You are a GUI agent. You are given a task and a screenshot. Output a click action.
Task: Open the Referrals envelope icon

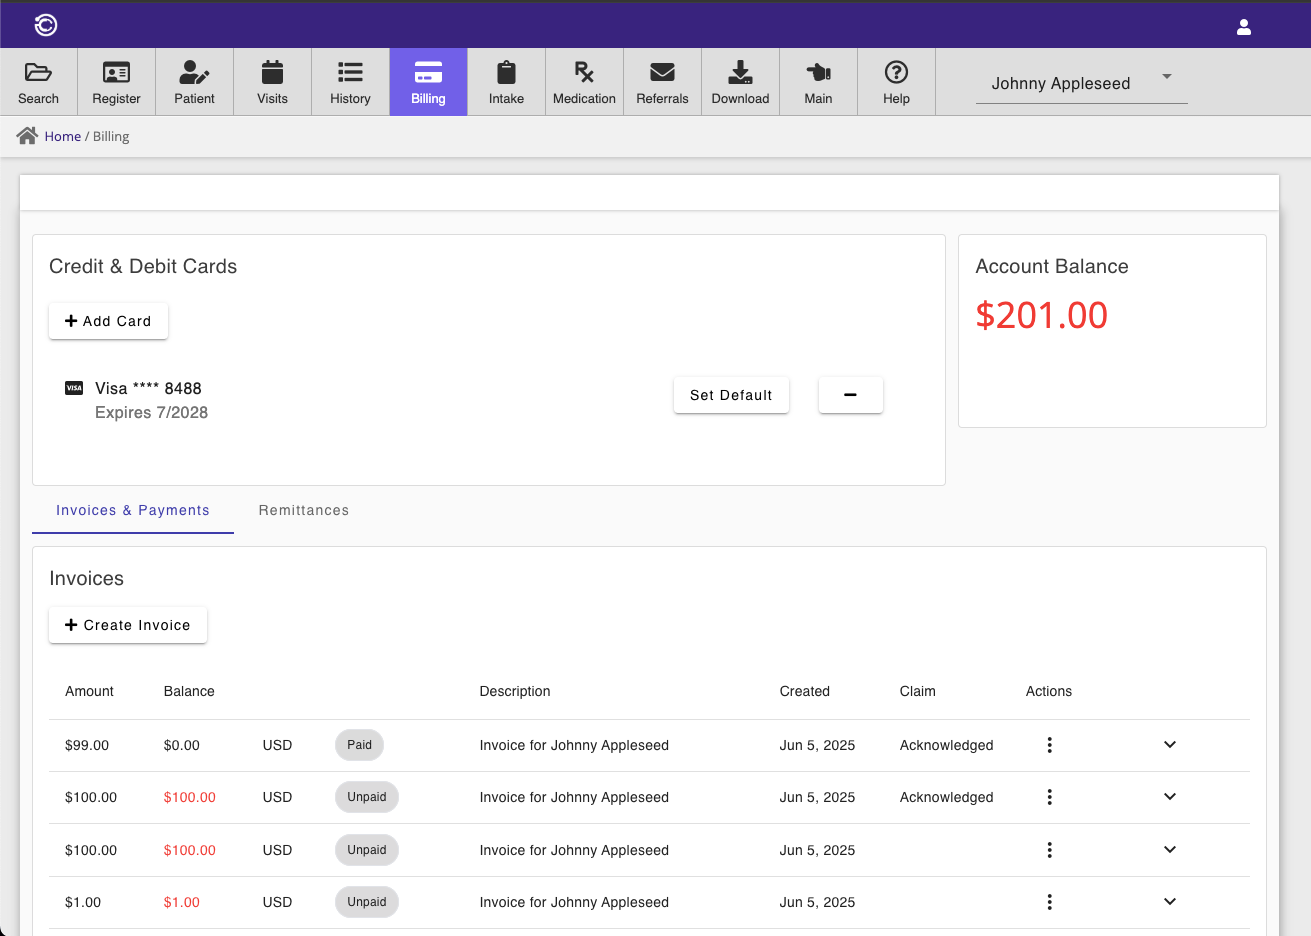click(662, 81)
